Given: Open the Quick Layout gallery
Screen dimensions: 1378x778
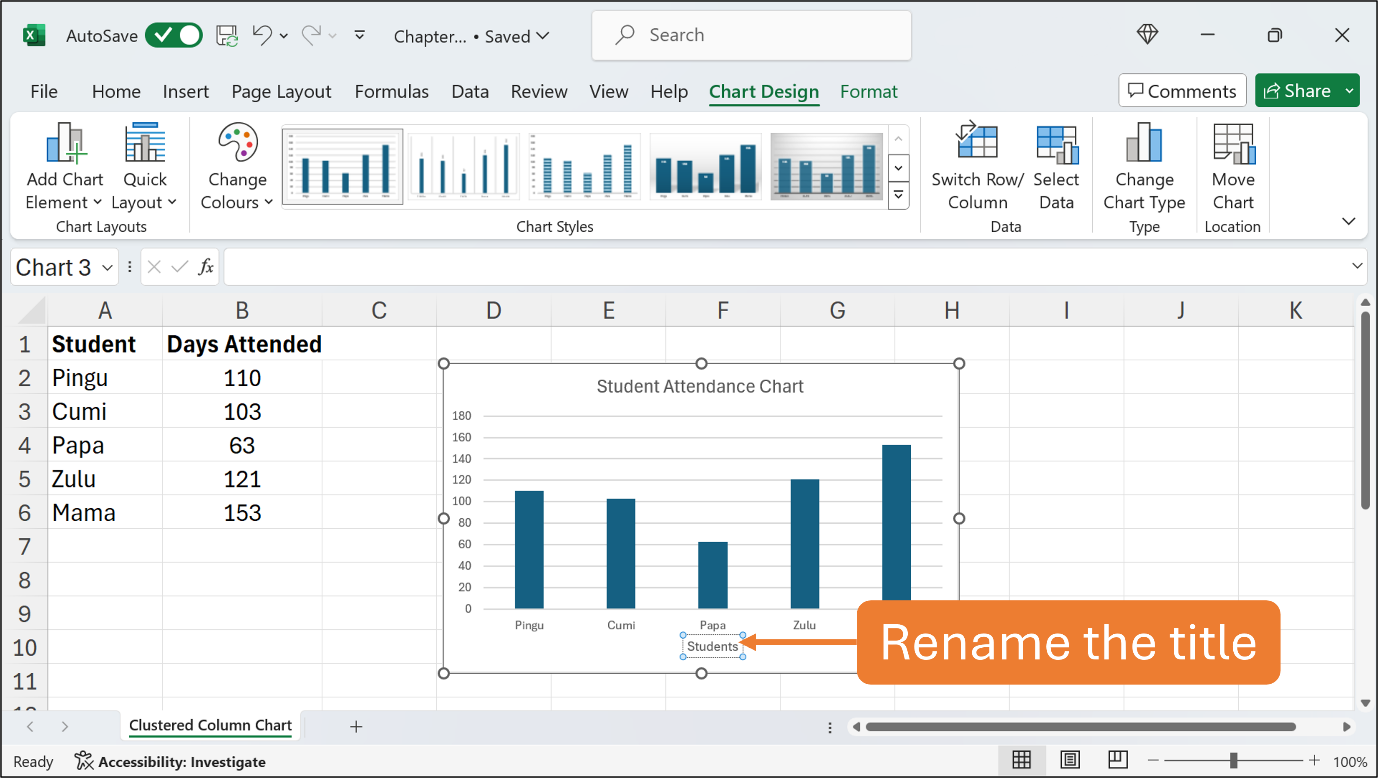Looking at the screenshot, I should tap(145, 166).
